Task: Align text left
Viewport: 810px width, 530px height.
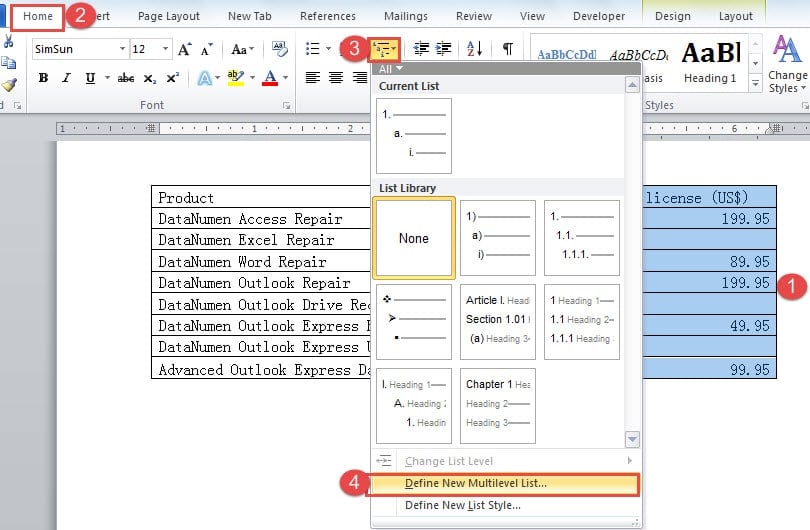Action: coord(313,78)
